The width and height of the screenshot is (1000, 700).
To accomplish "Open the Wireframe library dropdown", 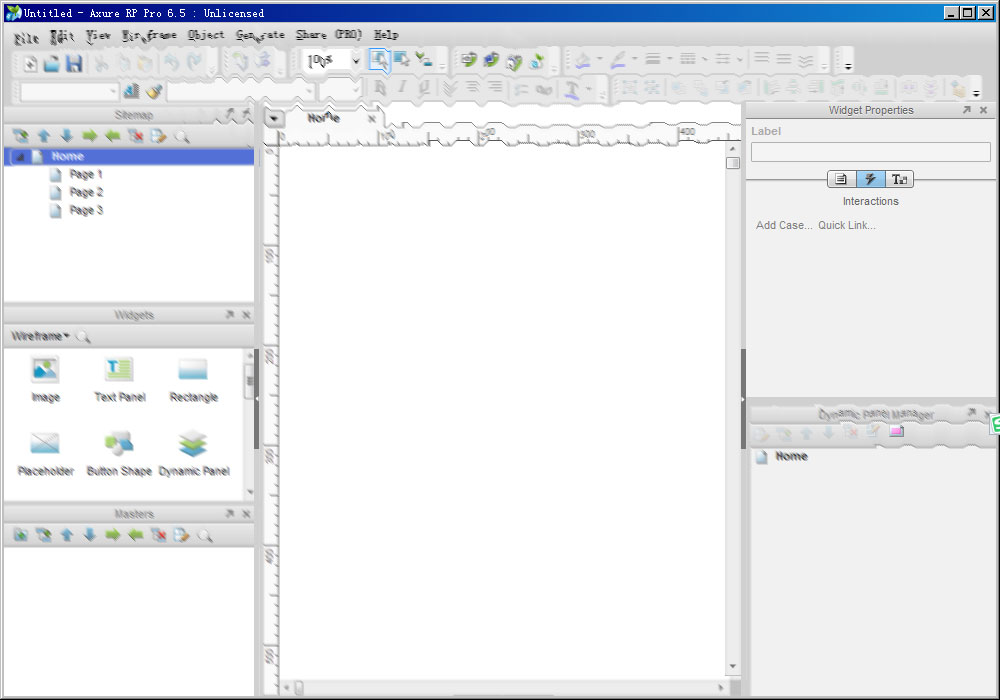I will [41, 336].
